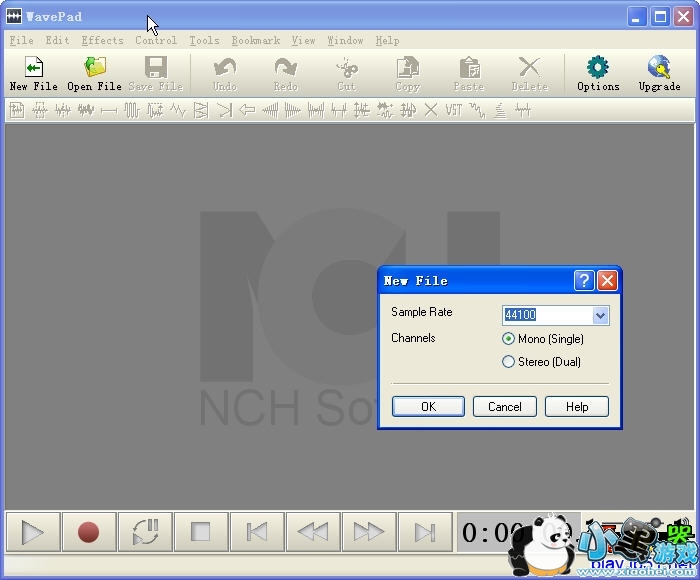700x580 pixels.
Task: Open the Bookmark menu
Action: 256,41
